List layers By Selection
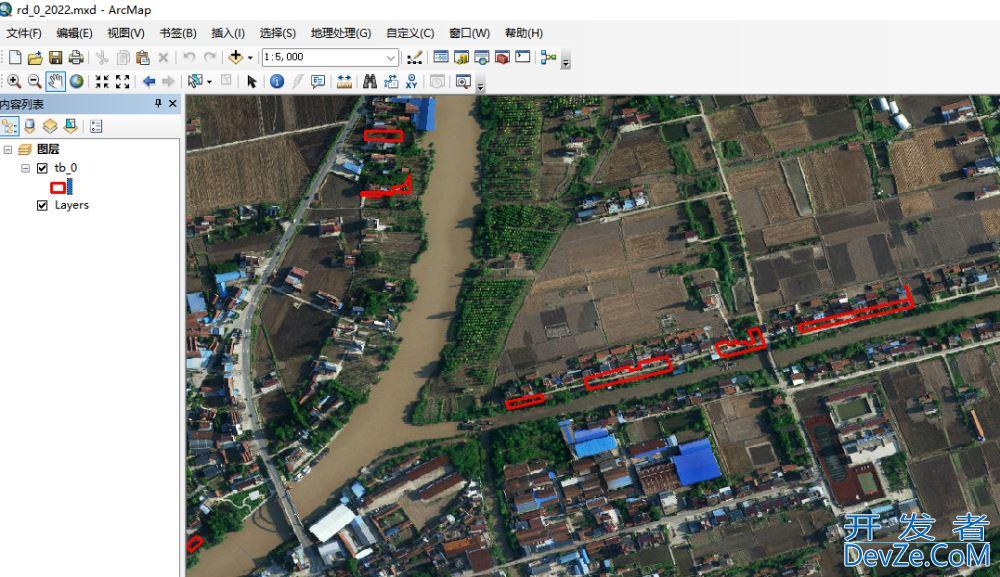This screenshot has width=1000, height=577. [x=70, y=126]
